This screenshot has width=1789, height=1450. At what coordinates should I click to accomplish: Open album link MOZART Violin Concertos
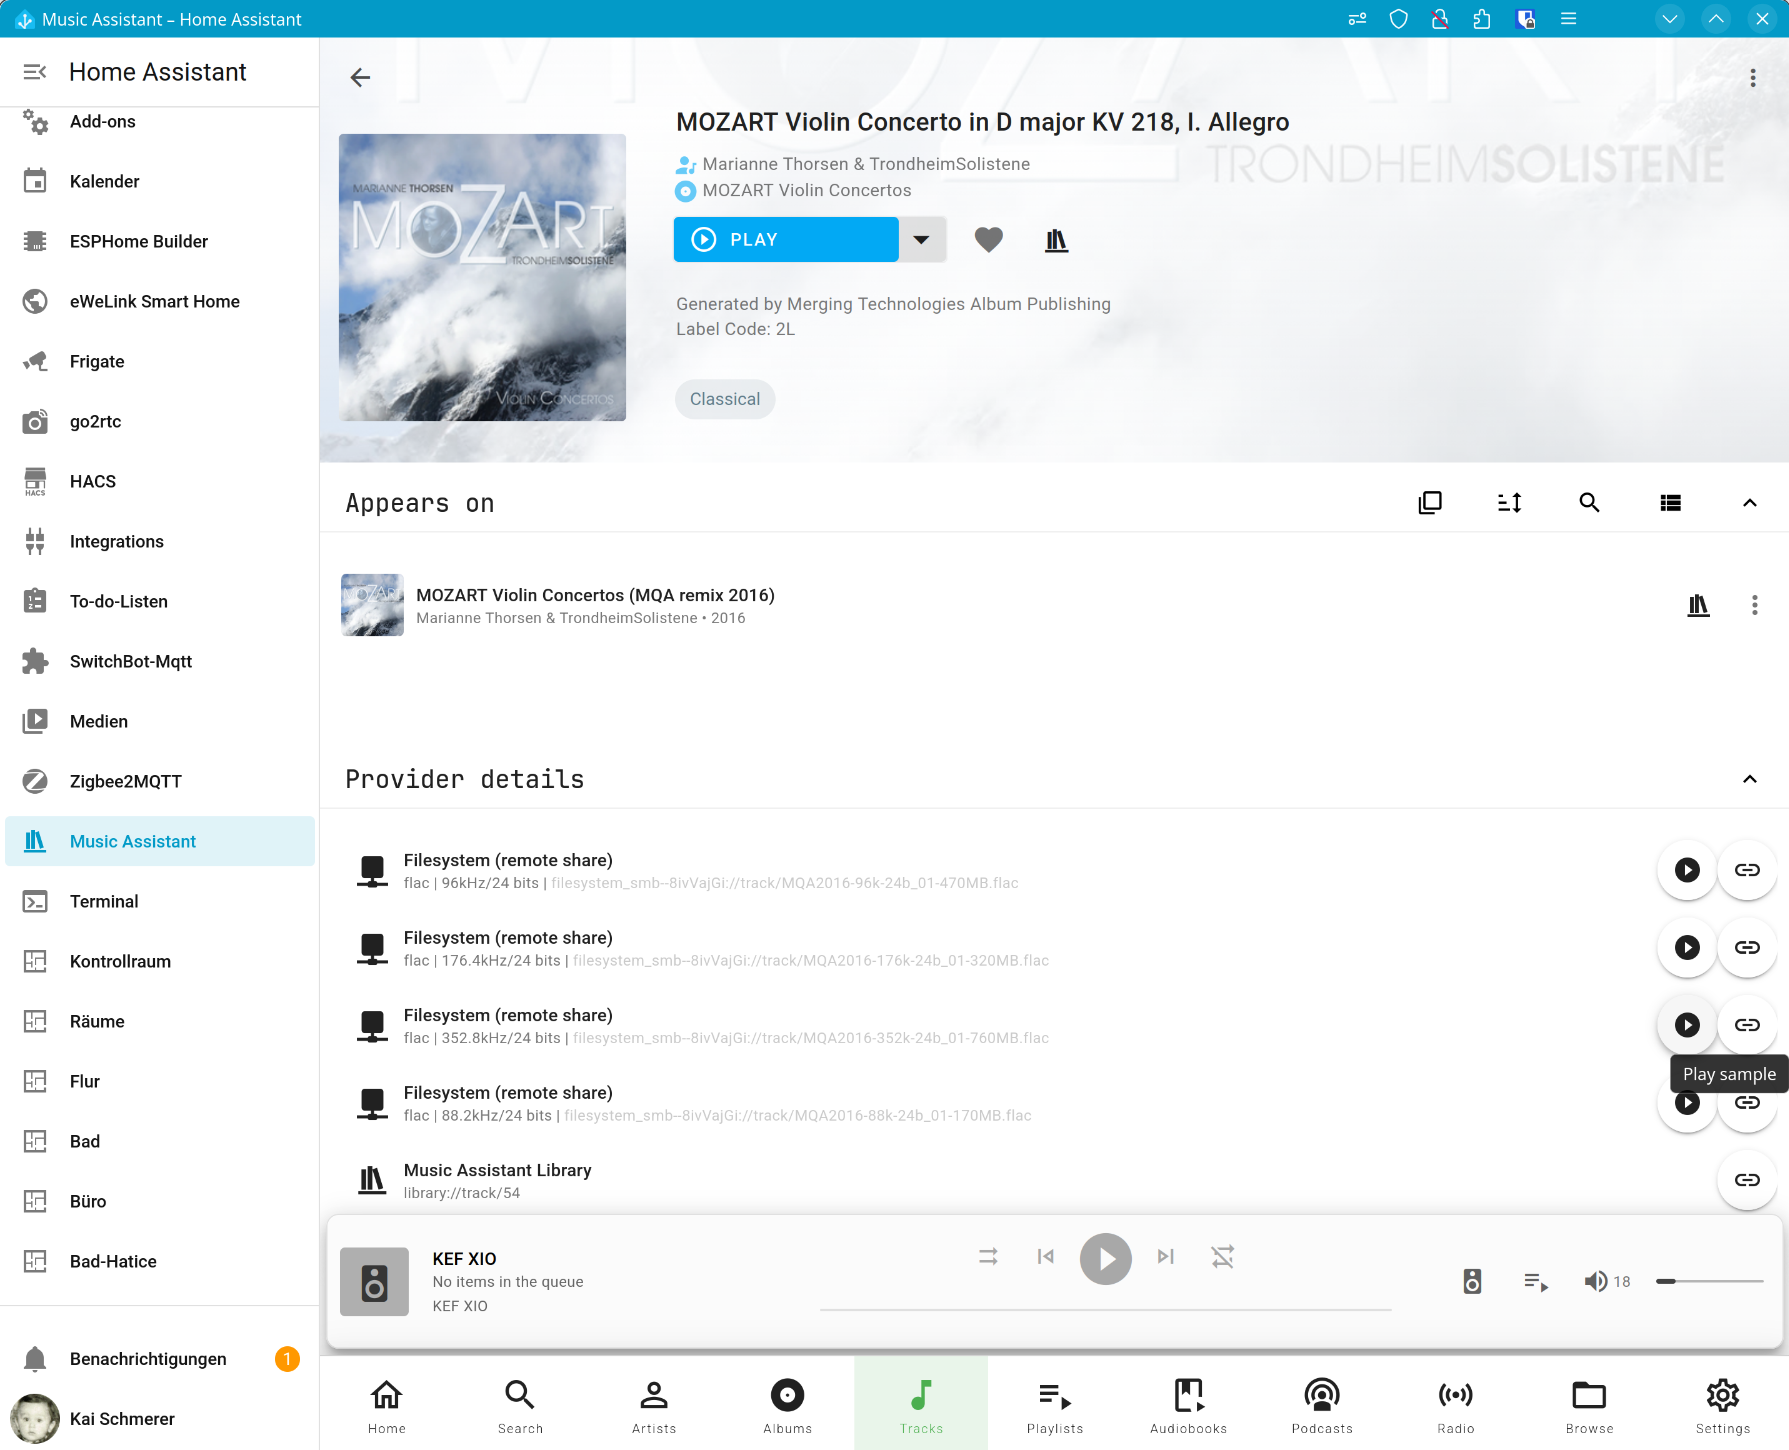point(807,190)
